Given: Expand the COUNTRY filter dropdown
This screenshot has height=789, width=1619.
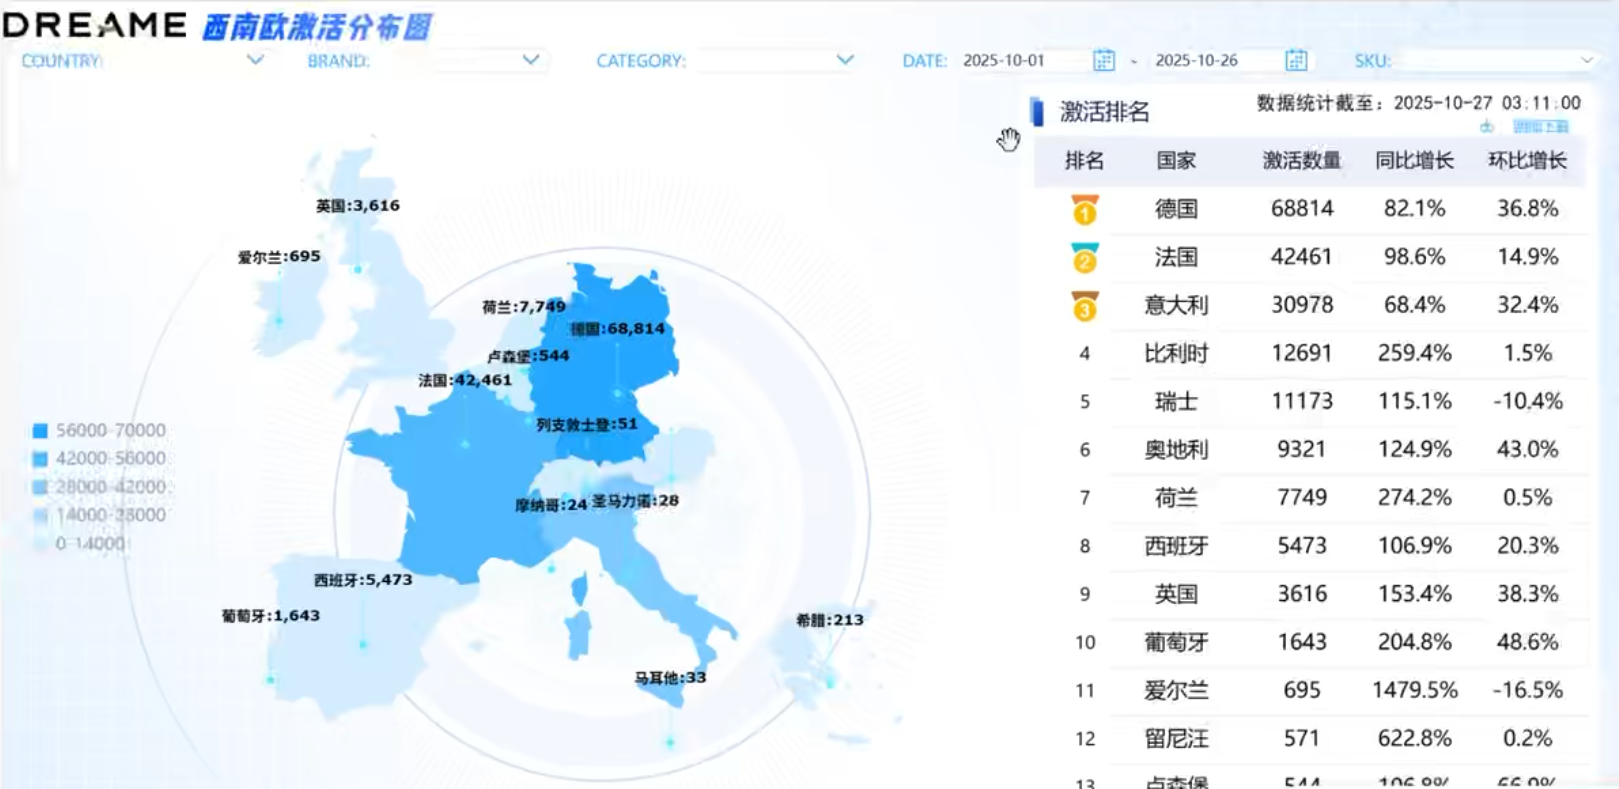Looking at the screenshot, I should 255,60.
